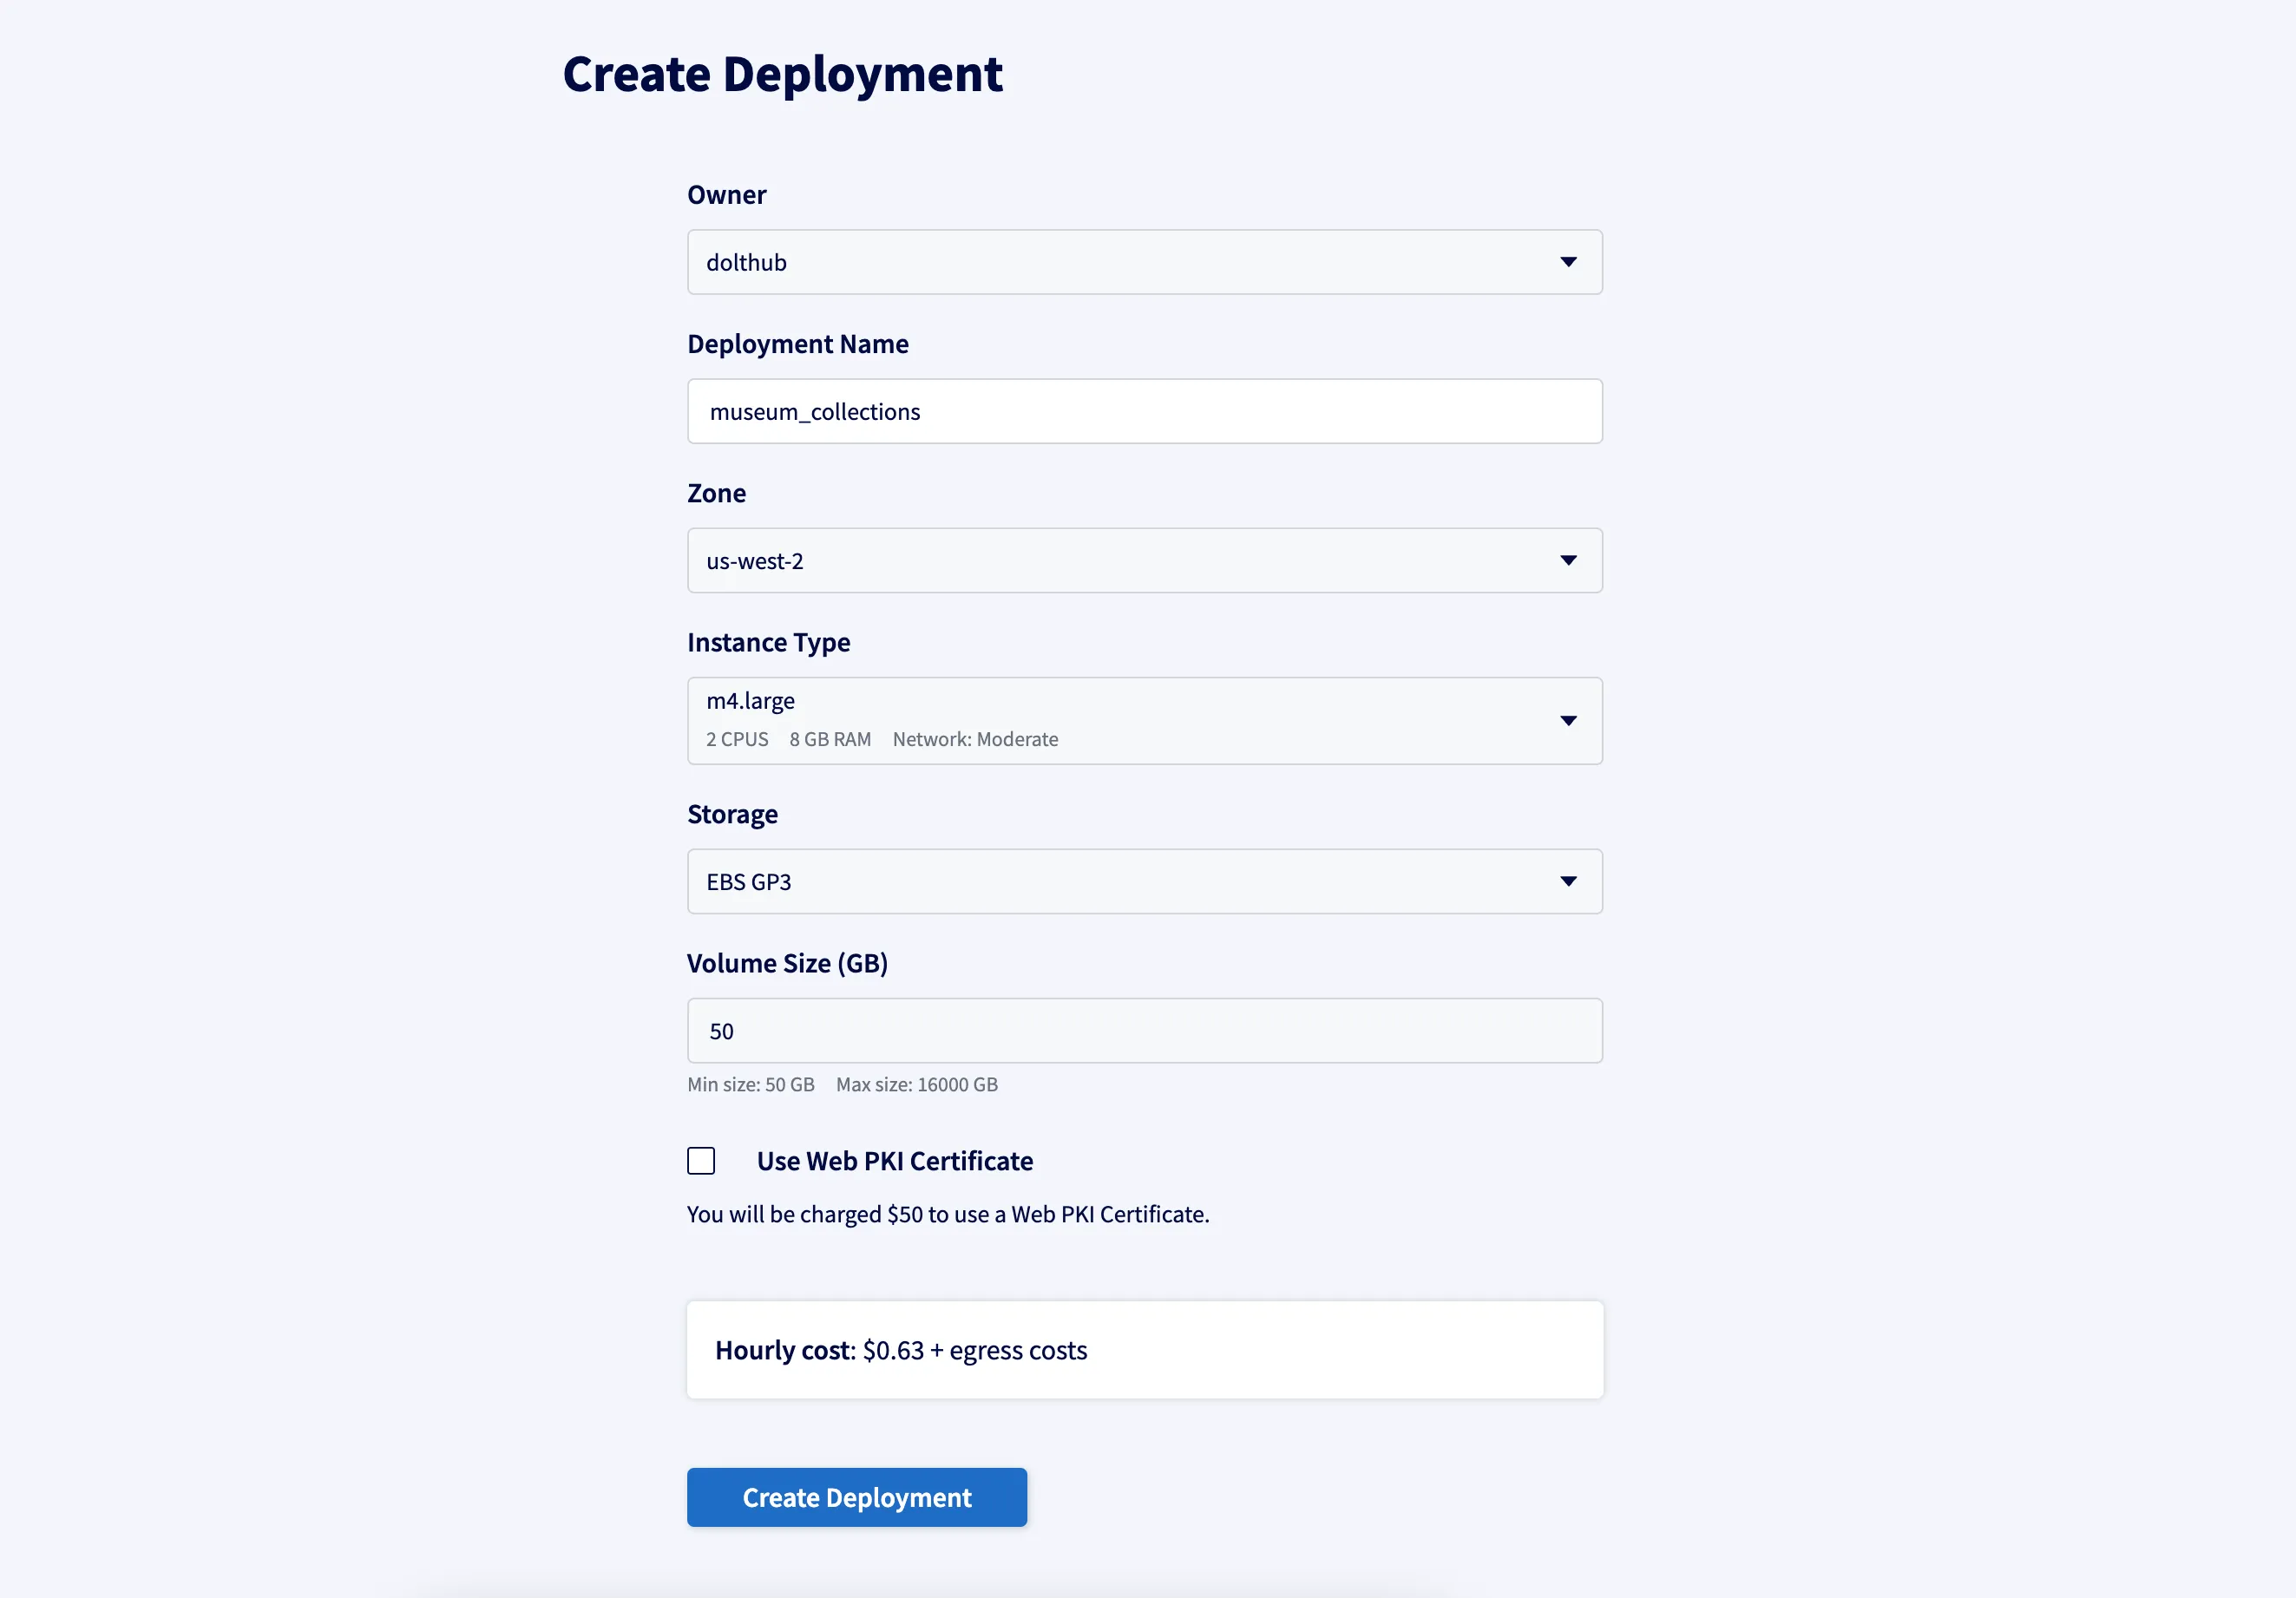Click the hourly cost summary box

(x=1144, y=1349)
